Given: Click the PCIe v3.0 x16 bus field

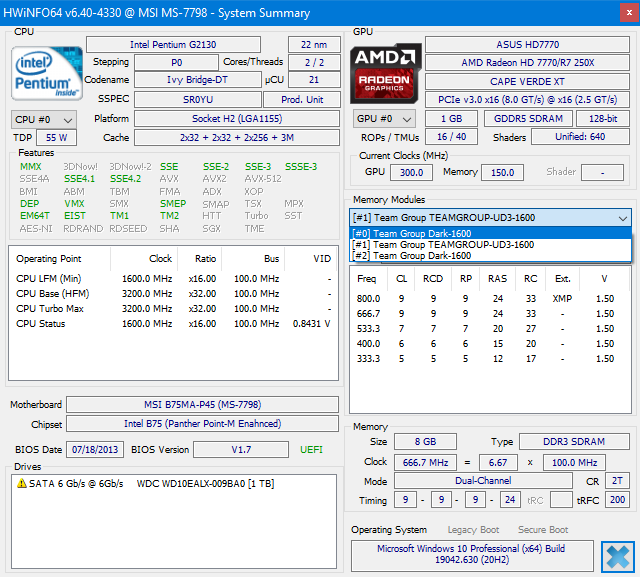Looking at the screenshot, I should pos(527,100).
